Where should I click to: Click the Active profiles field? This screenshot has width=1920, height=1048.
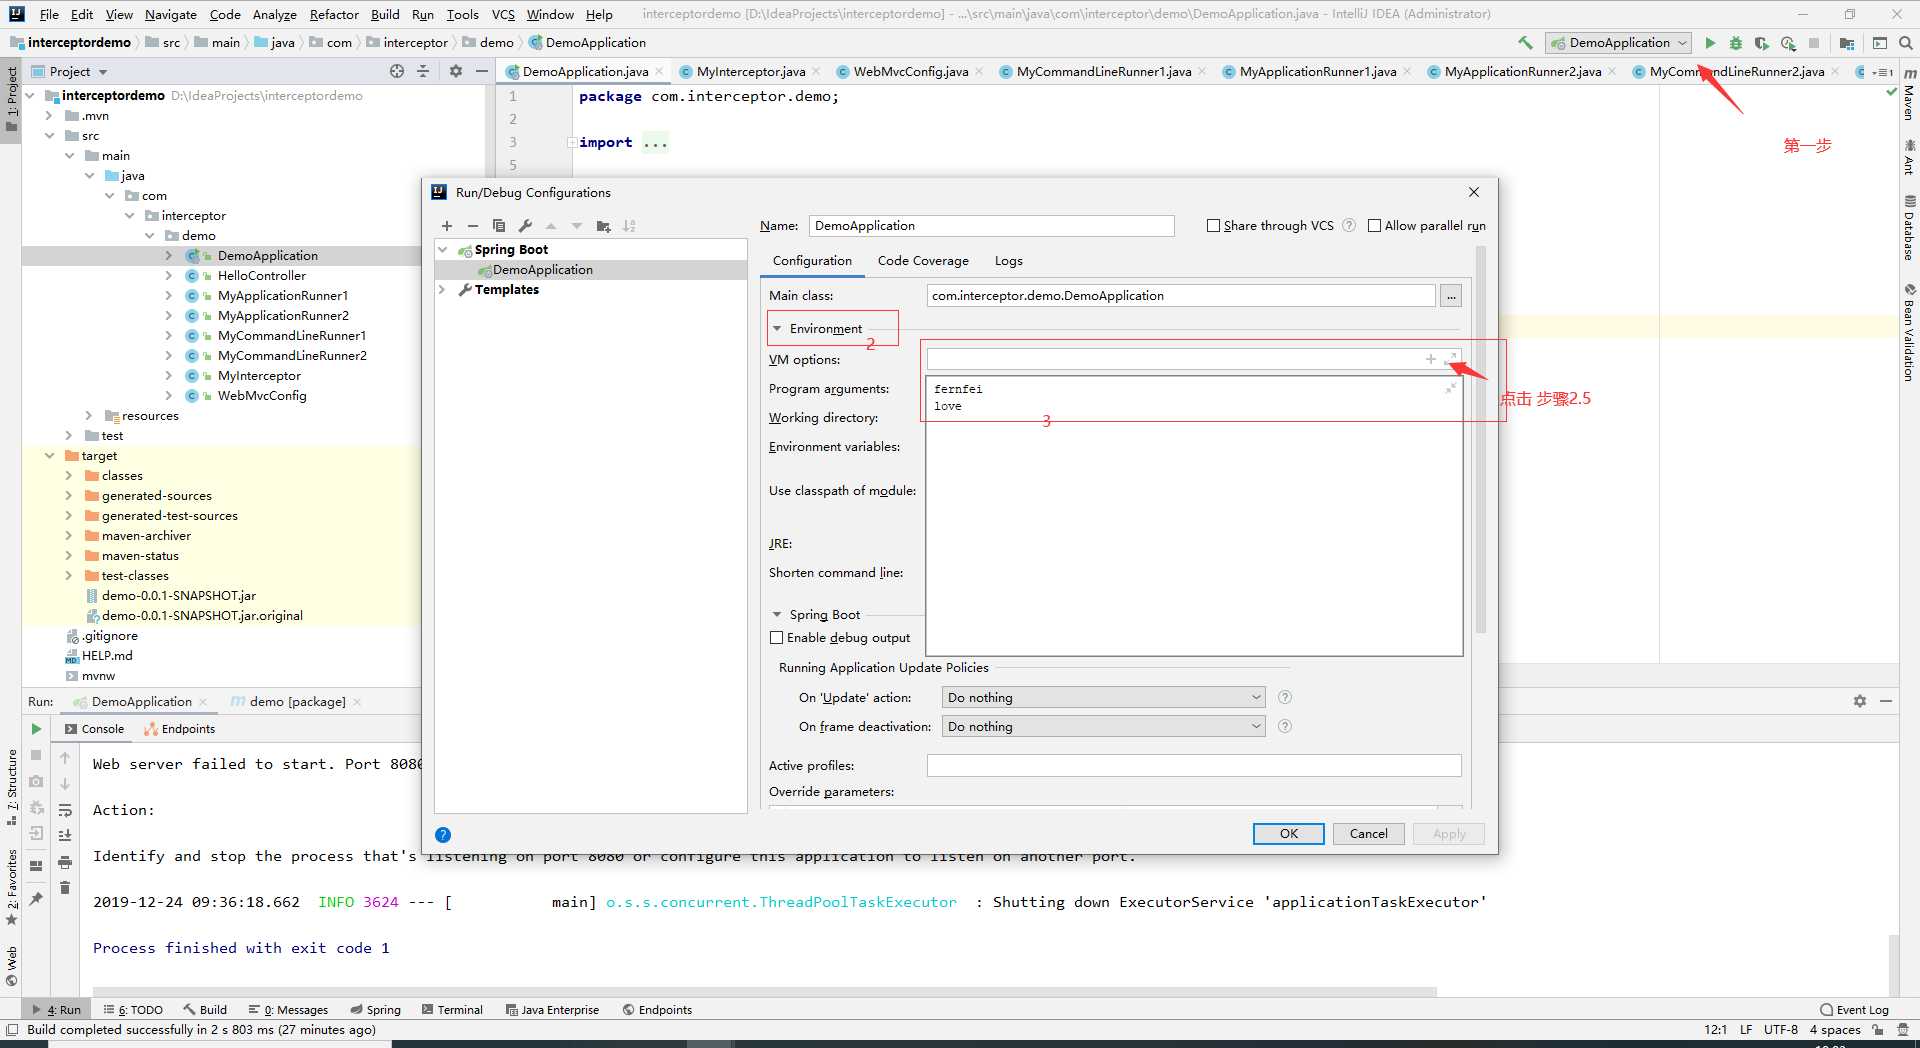click(x=1194, y=766)
